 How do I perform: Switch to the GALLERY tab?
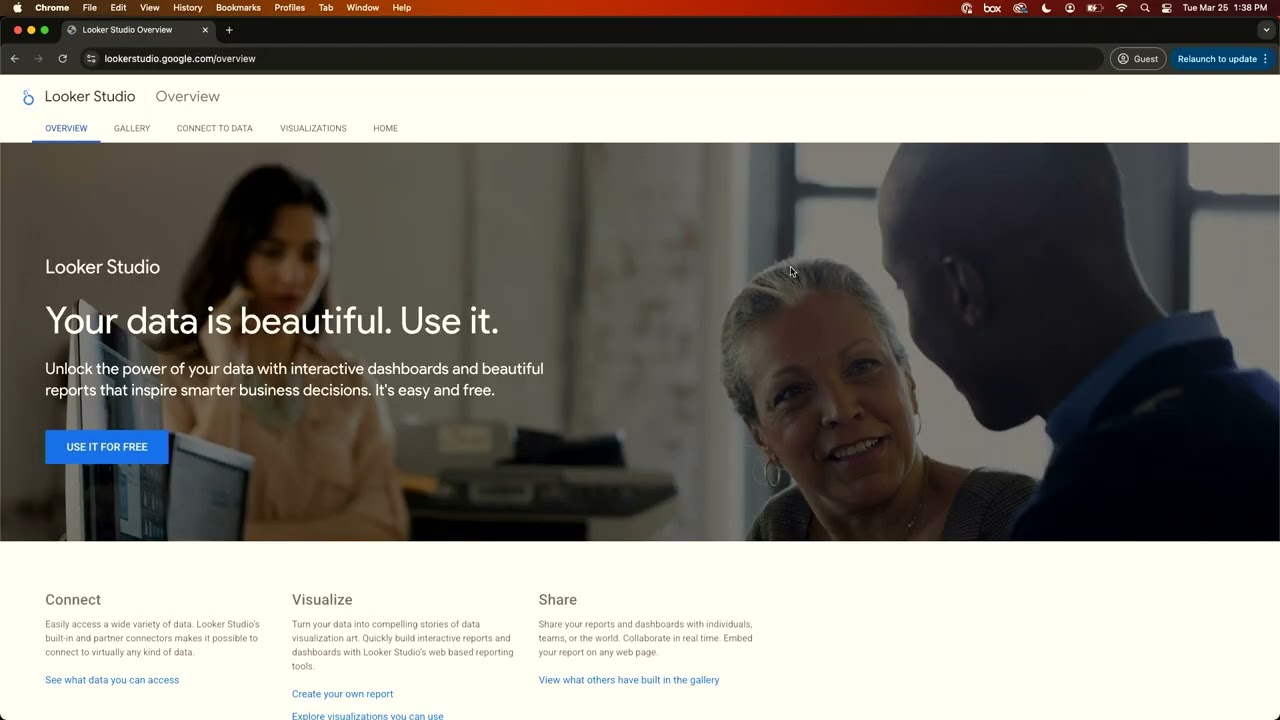(x=132, y=128)
